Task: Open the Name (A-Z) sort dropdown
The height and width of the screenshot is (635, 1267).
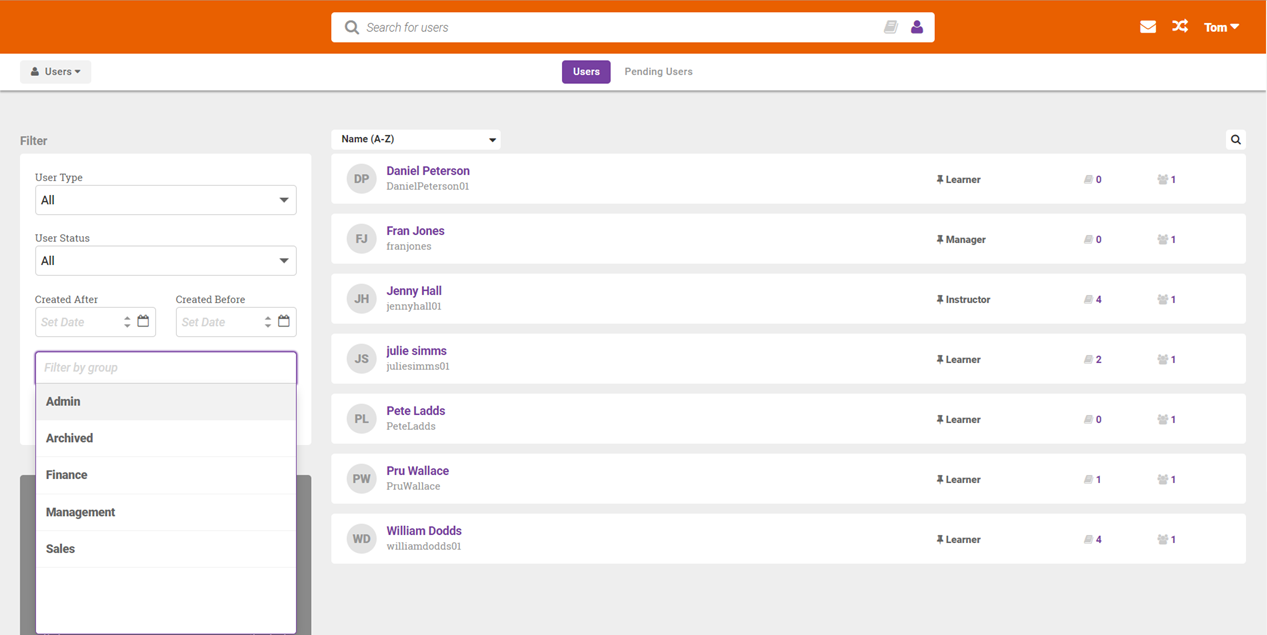Action: (416, 140)
